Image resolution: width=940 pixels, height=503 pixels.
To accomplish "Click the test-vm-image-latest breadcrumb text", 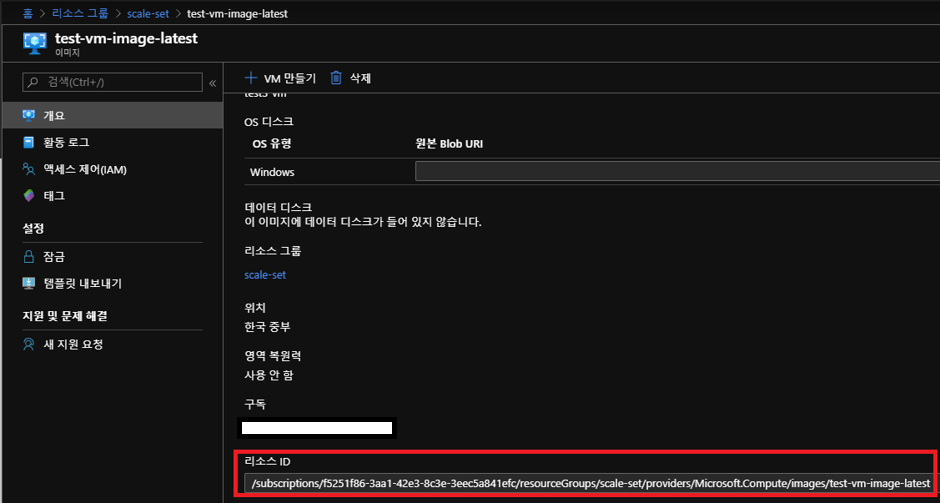I will (x=237, y=13).
